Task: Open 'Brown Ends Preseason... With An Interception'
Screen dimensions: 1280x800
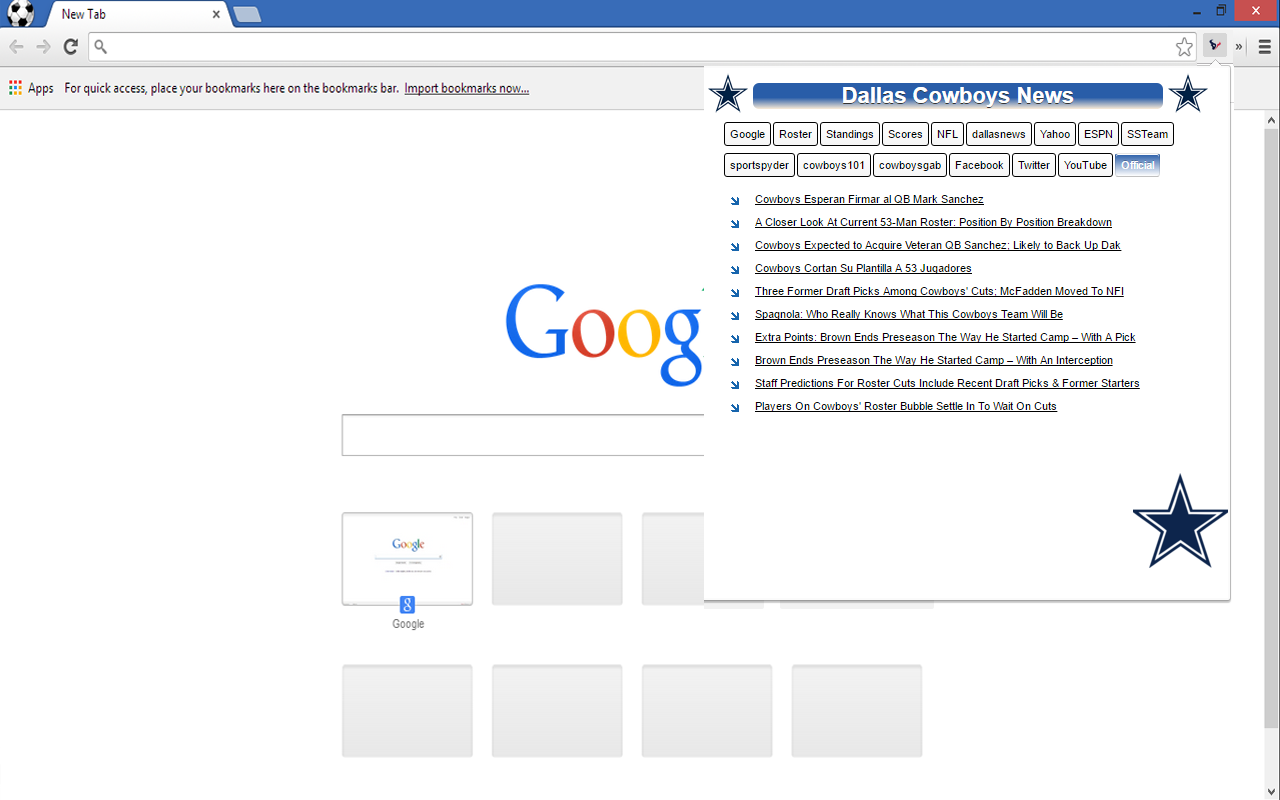Action: click(934, 360)
